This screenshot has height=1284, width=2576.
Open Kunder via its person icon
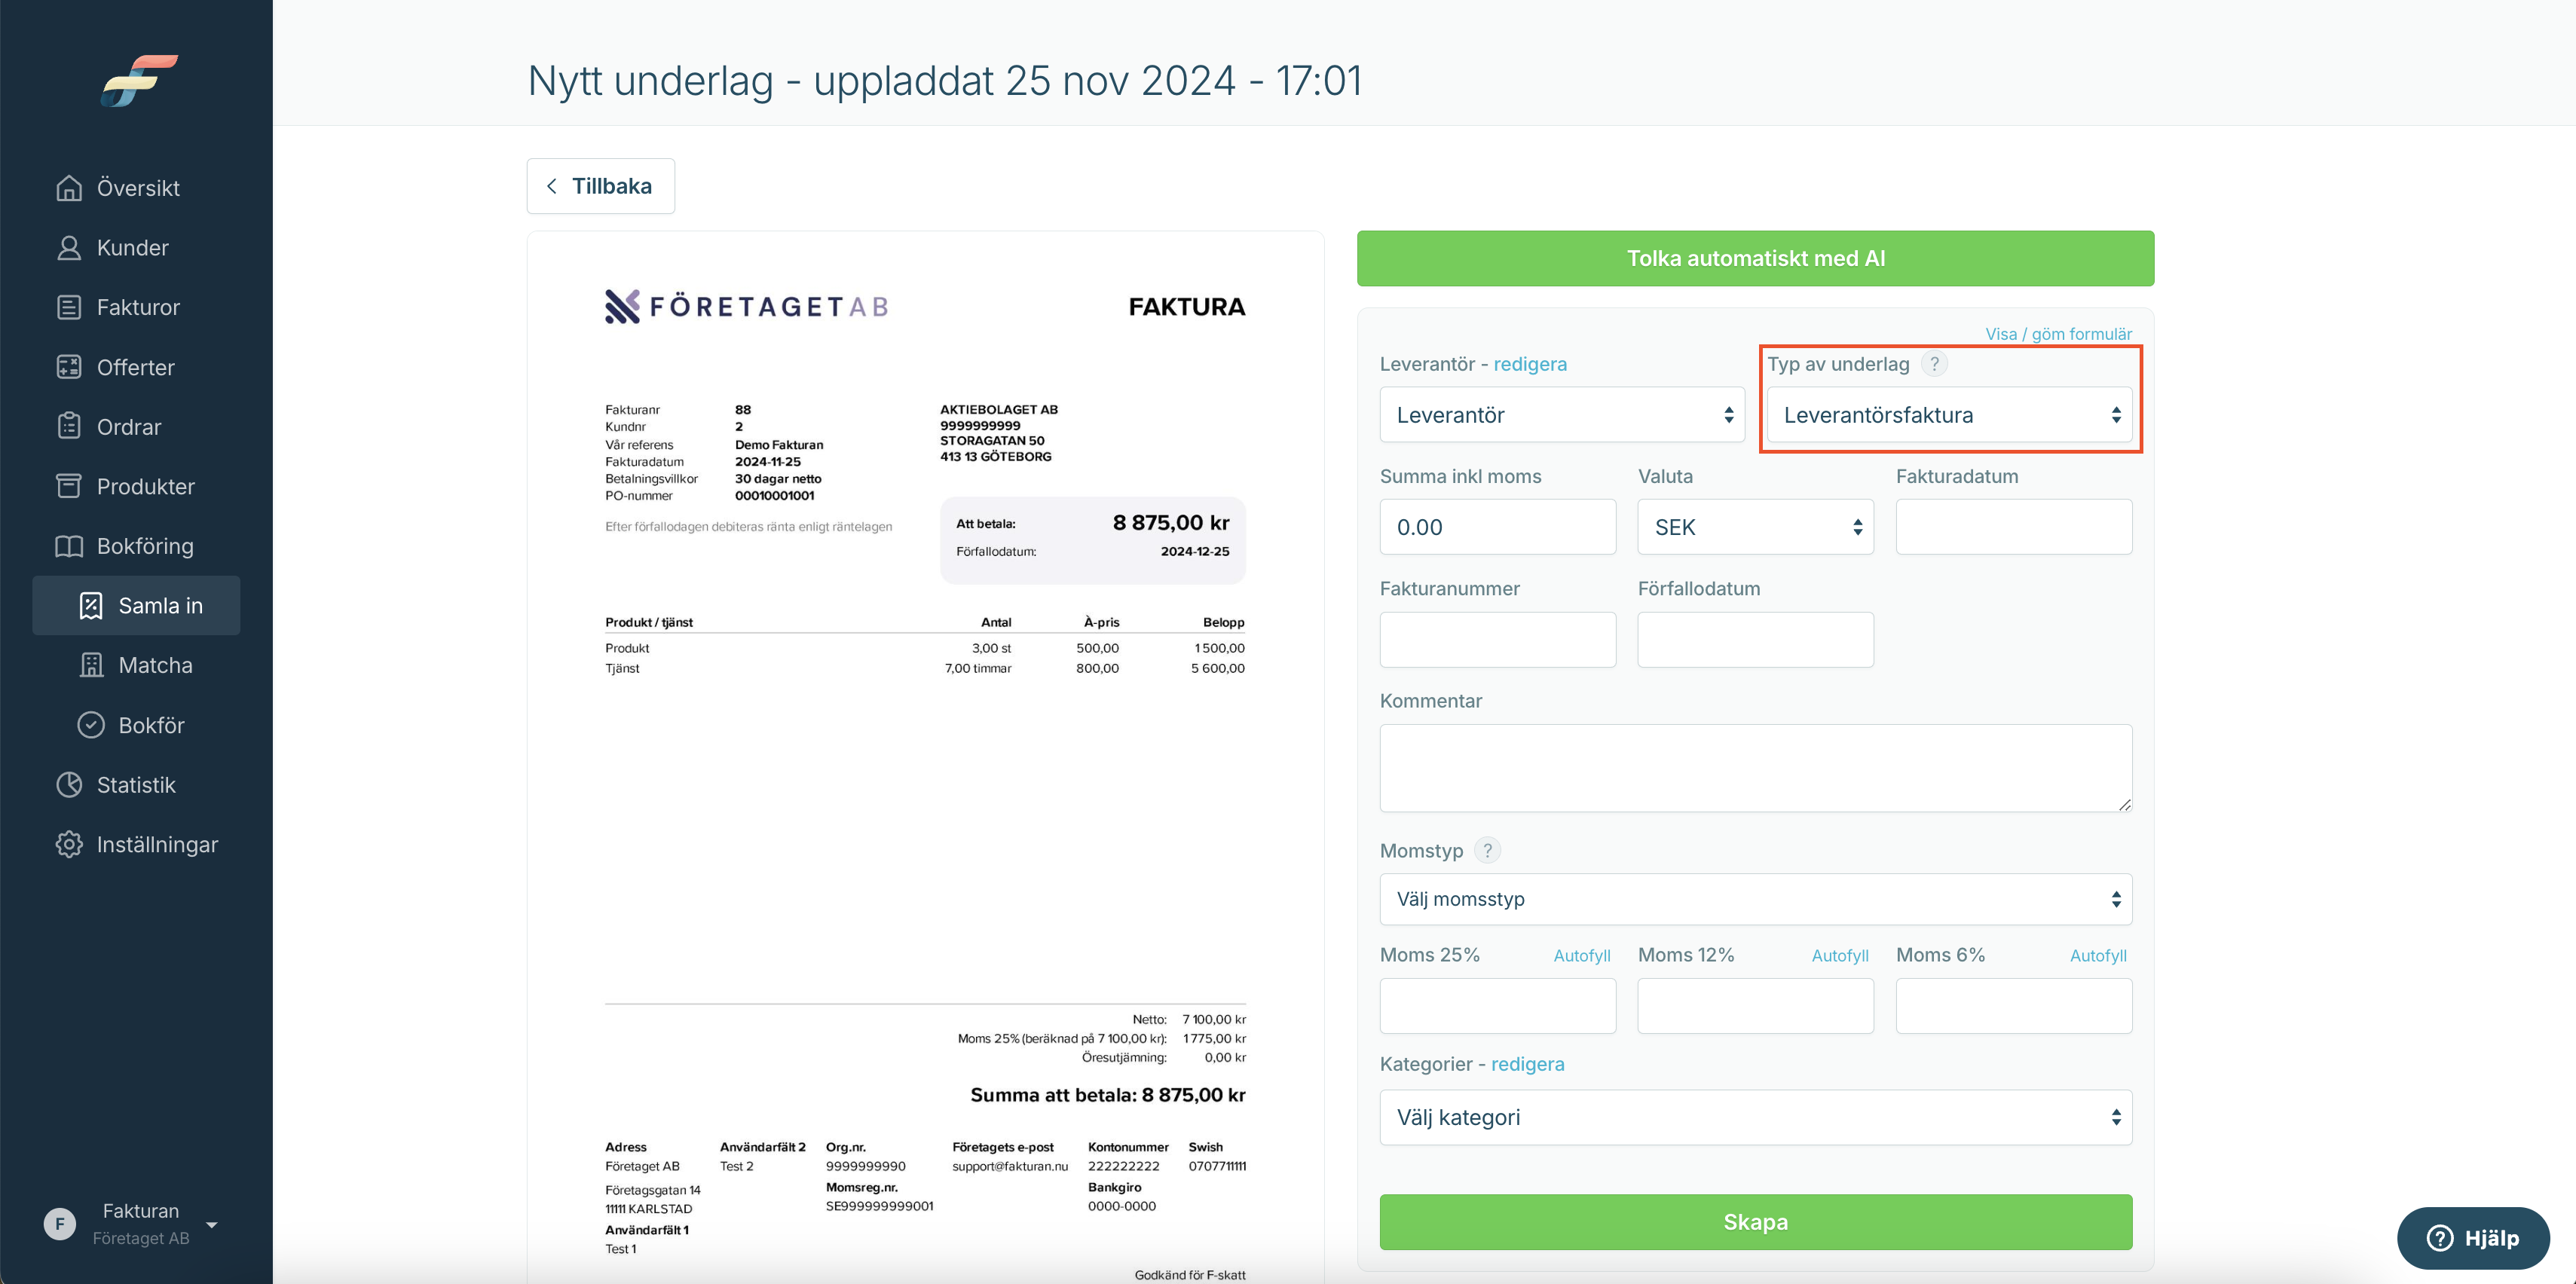pyautogui.click(x=69, y=248)
